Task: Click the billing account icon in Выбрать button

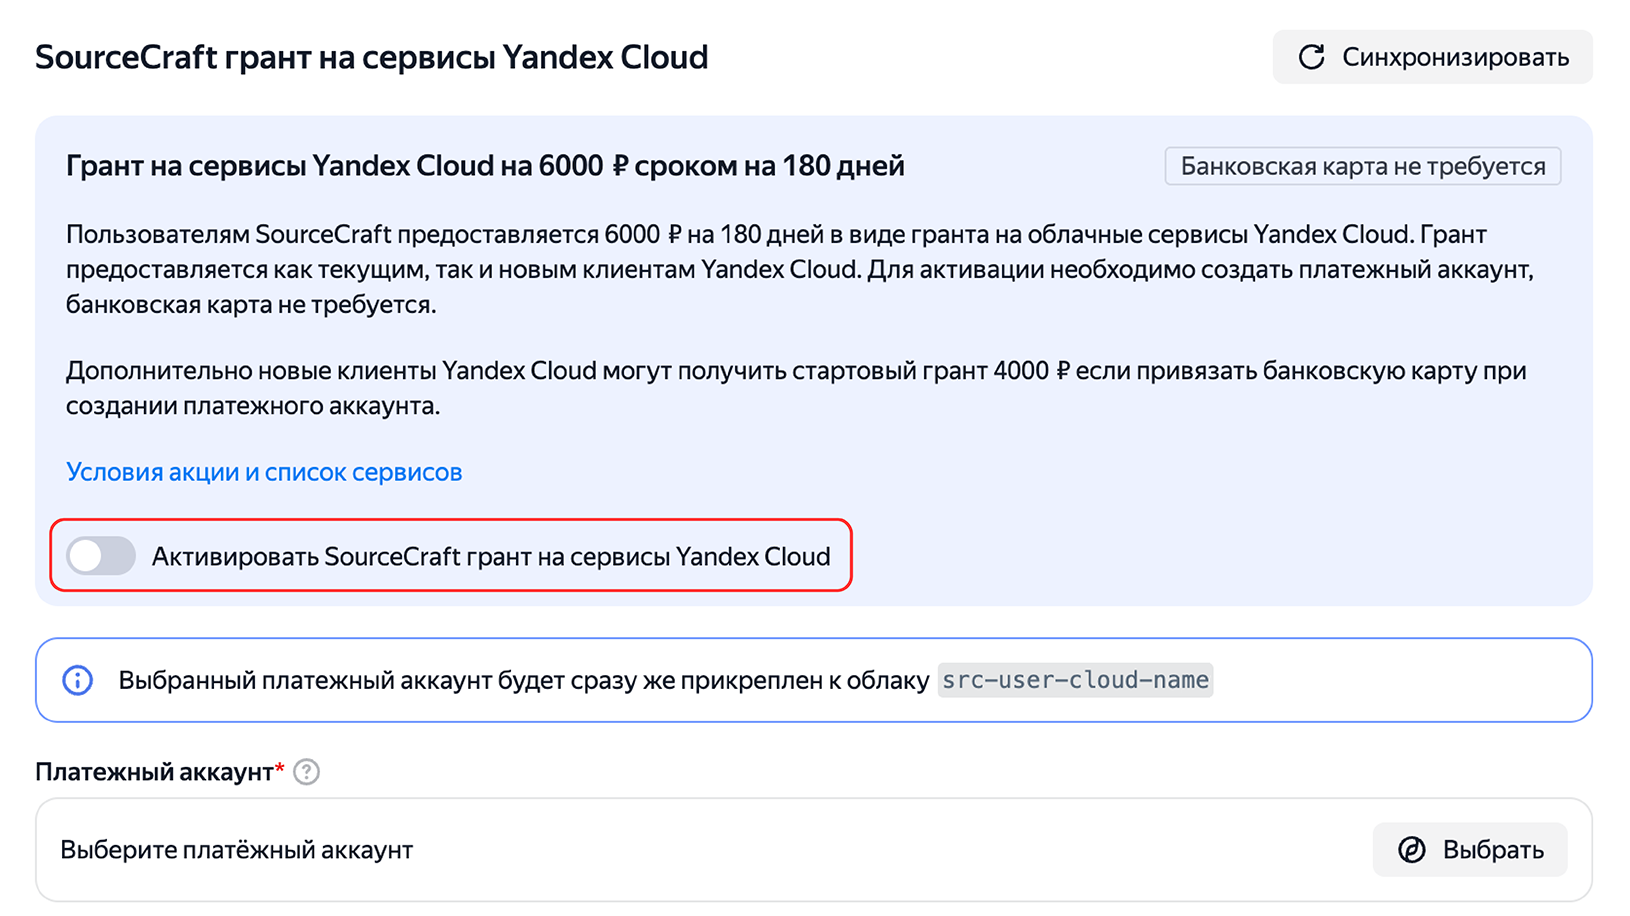Action: click(x=1410, y=849)
